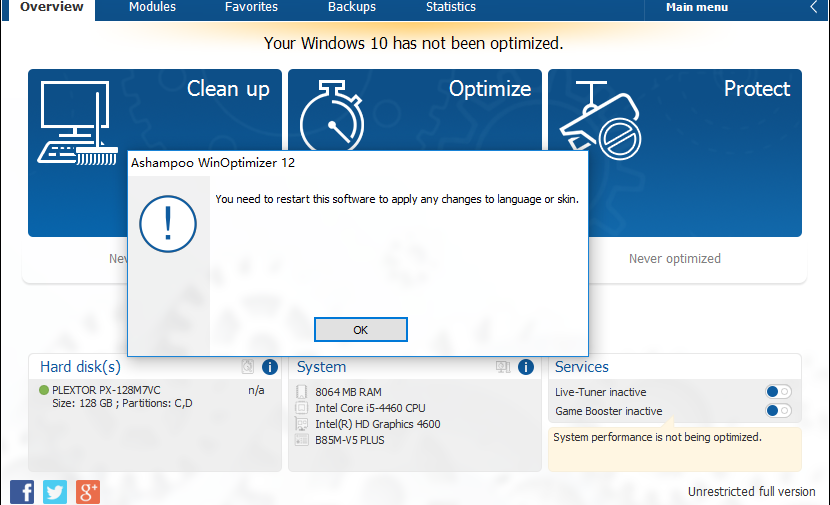Click 'System performance is not being optimized' note
This screenshot has width=830, height=505.
pos(657,437)
